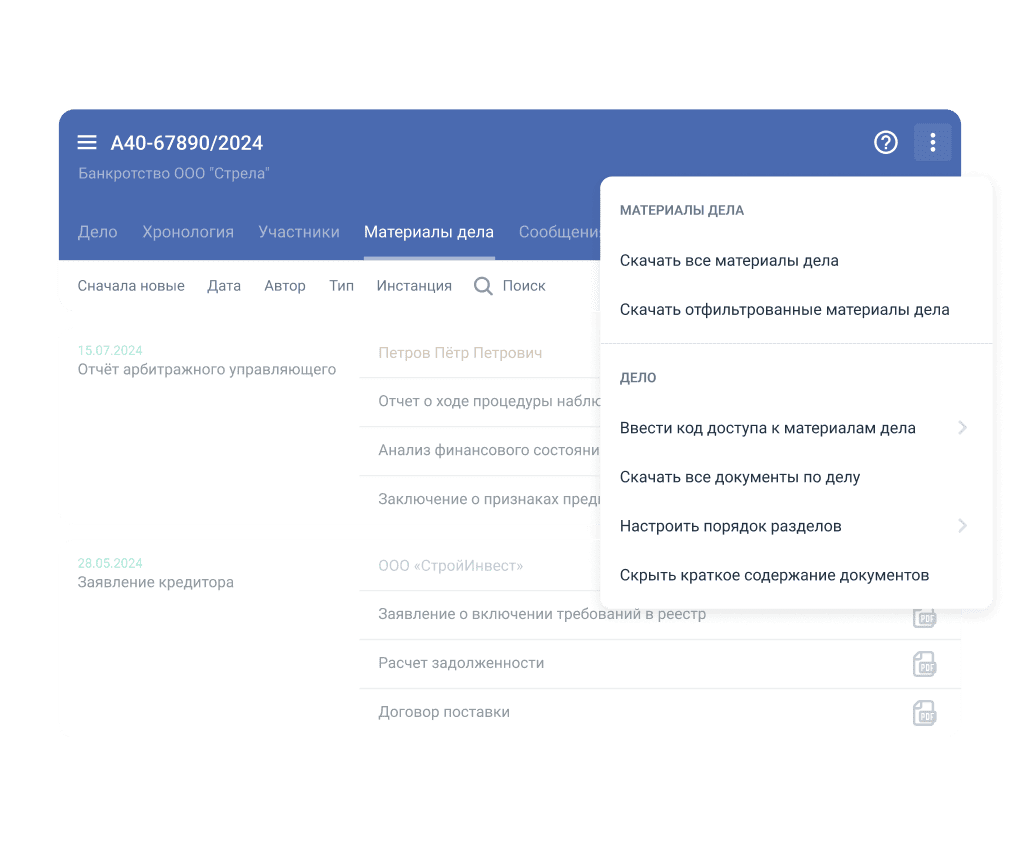The height and width of the screenshot is (848, 1020).
Task: Expand Настроить порядок разделов submenu arrow
Action: click(x=962, y=526)
